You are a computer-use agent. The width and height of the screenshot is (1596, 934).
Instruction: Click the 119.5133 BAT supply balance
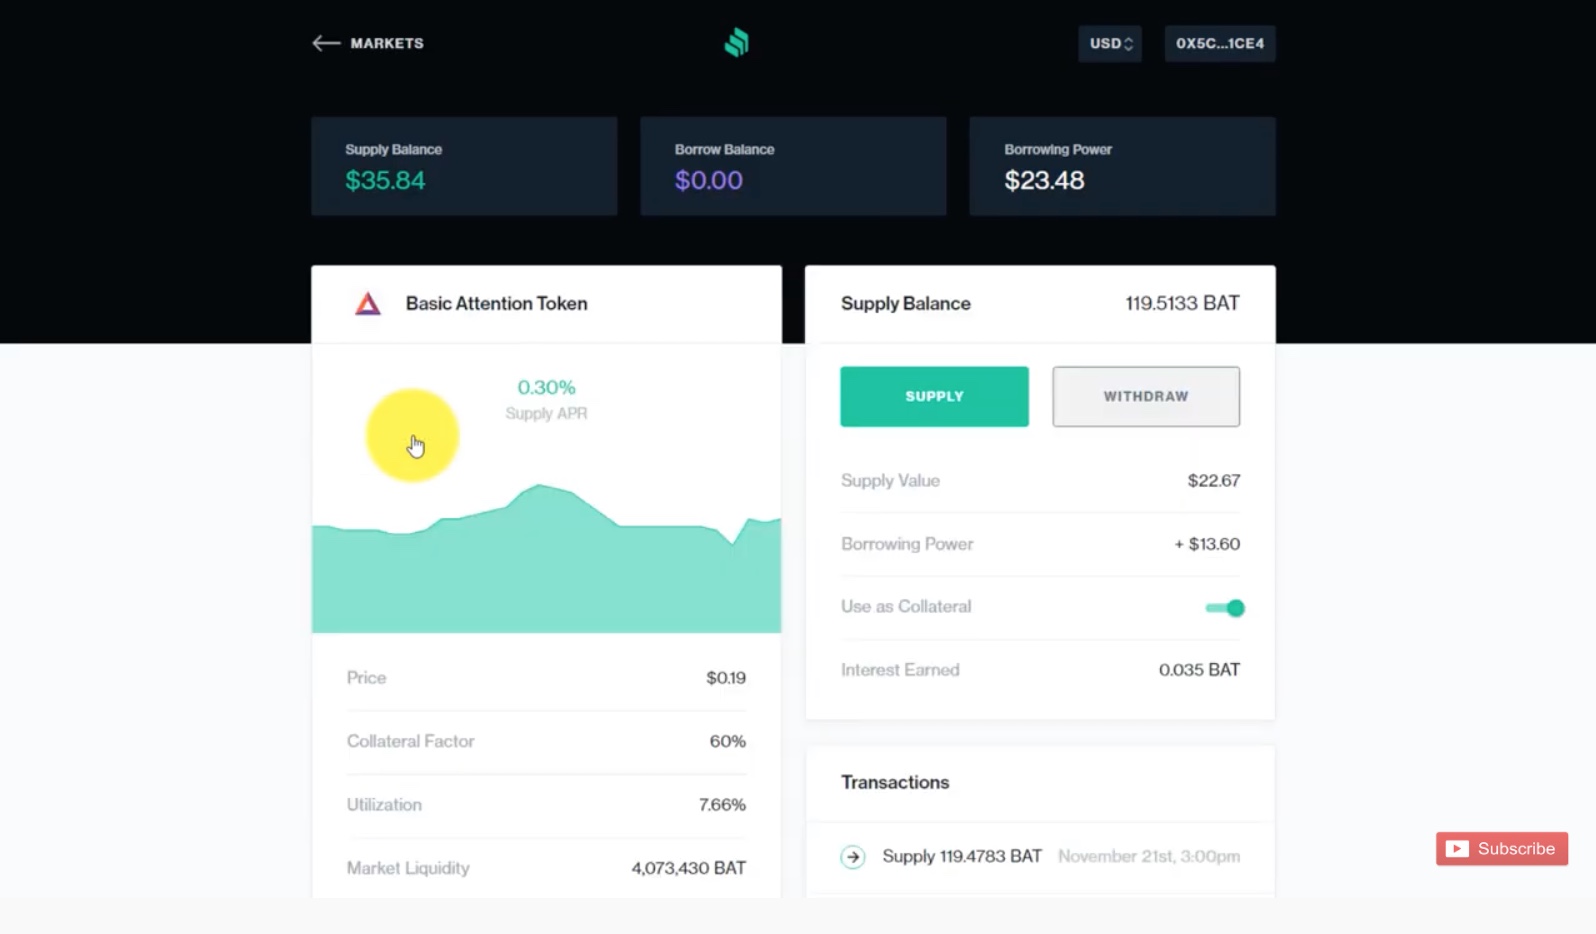(1182, 303)
